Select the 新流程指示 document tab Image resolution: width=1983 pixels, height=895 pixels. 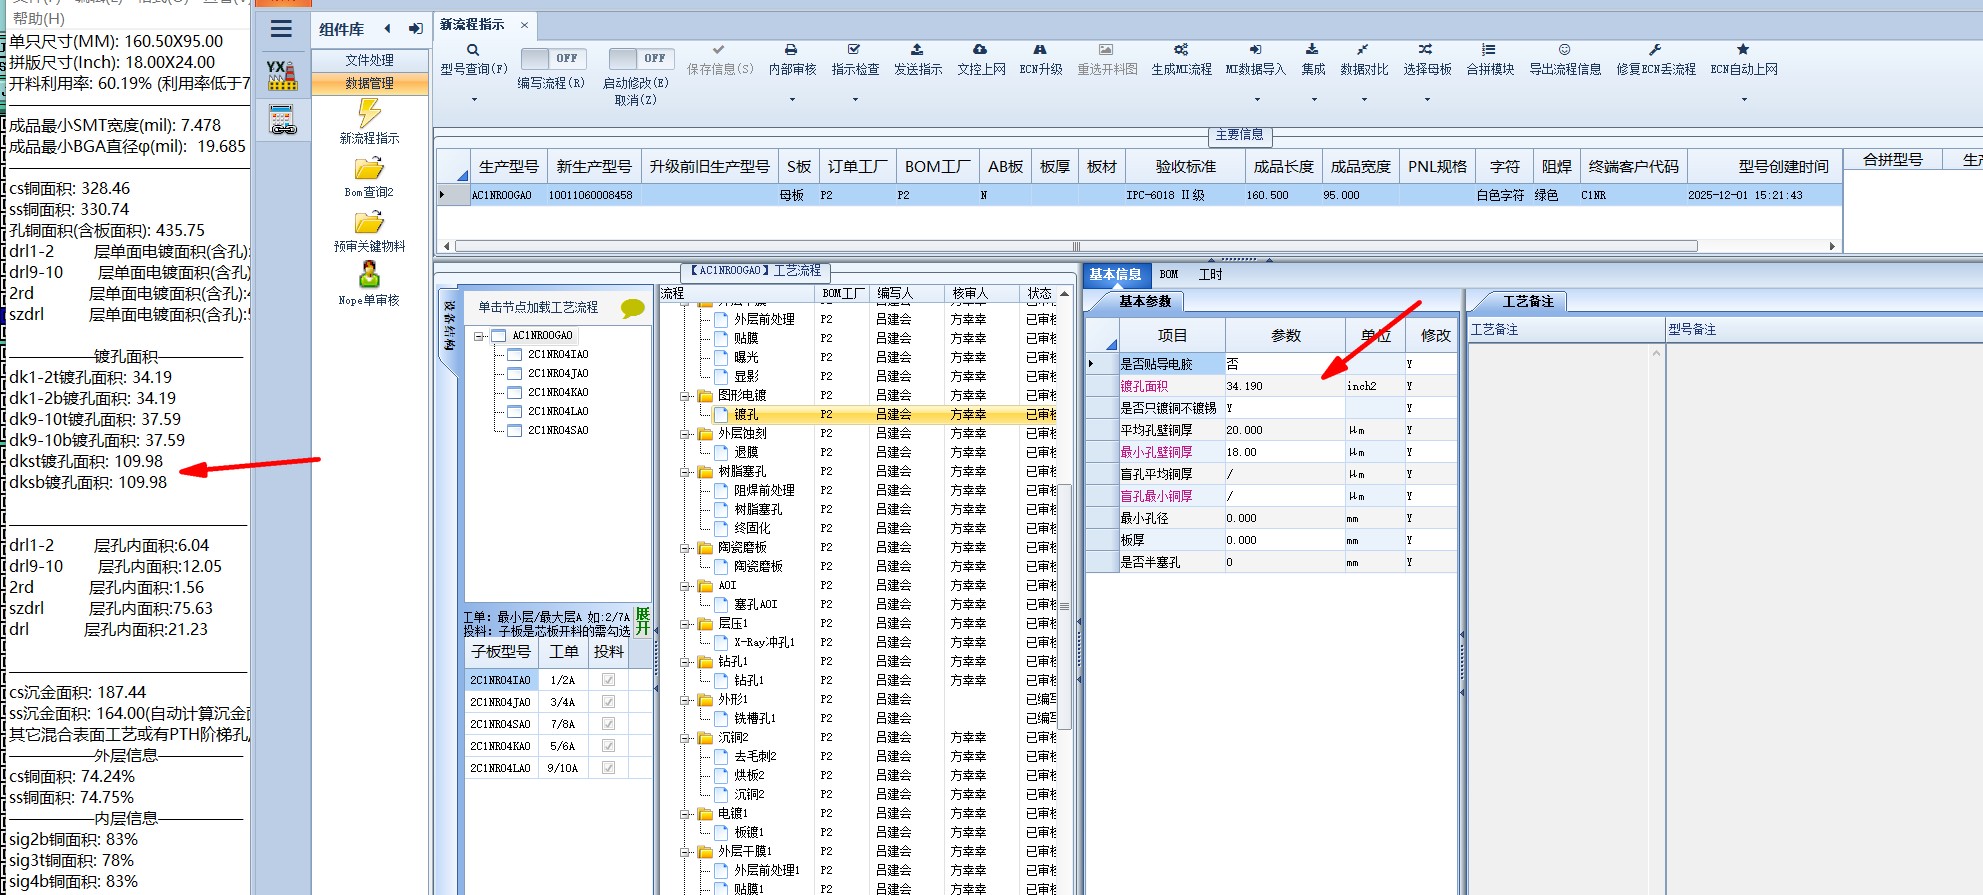coord(472,24)
